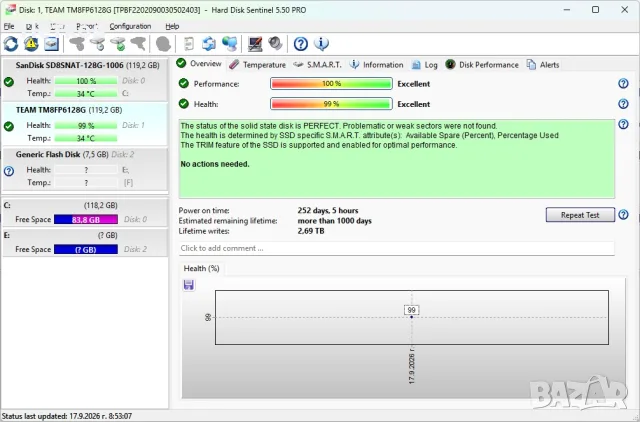Click the document report toolbar icon
640x422 pixels.
click(x=189, y=44)
